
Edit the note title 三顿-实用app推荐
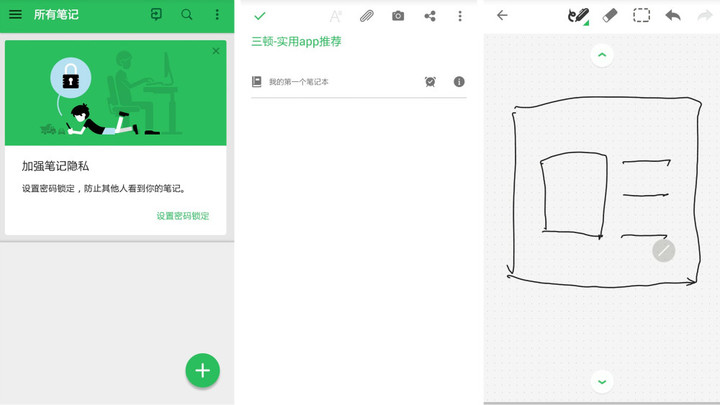pyautogui.click(x=296, y=42)
